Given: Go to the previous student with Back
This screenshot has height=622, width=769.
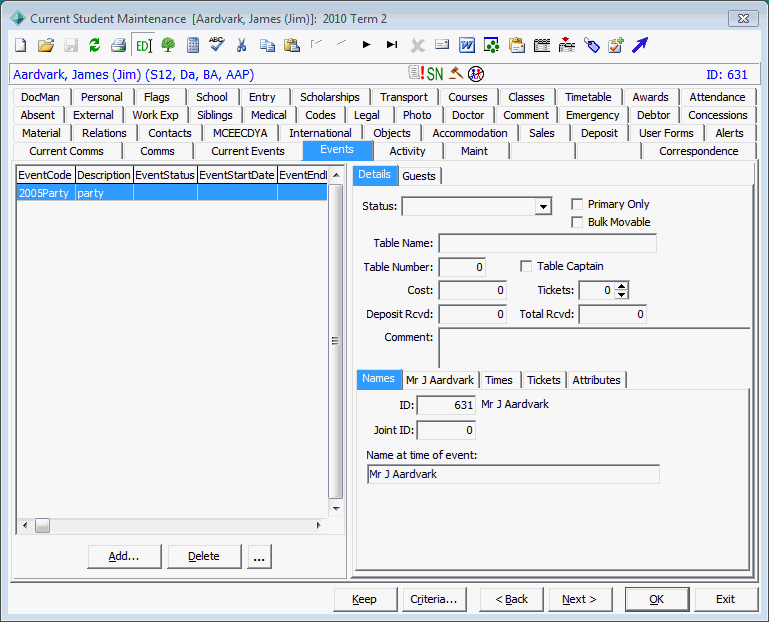Looking at the screenshot, I should (512, 599).
